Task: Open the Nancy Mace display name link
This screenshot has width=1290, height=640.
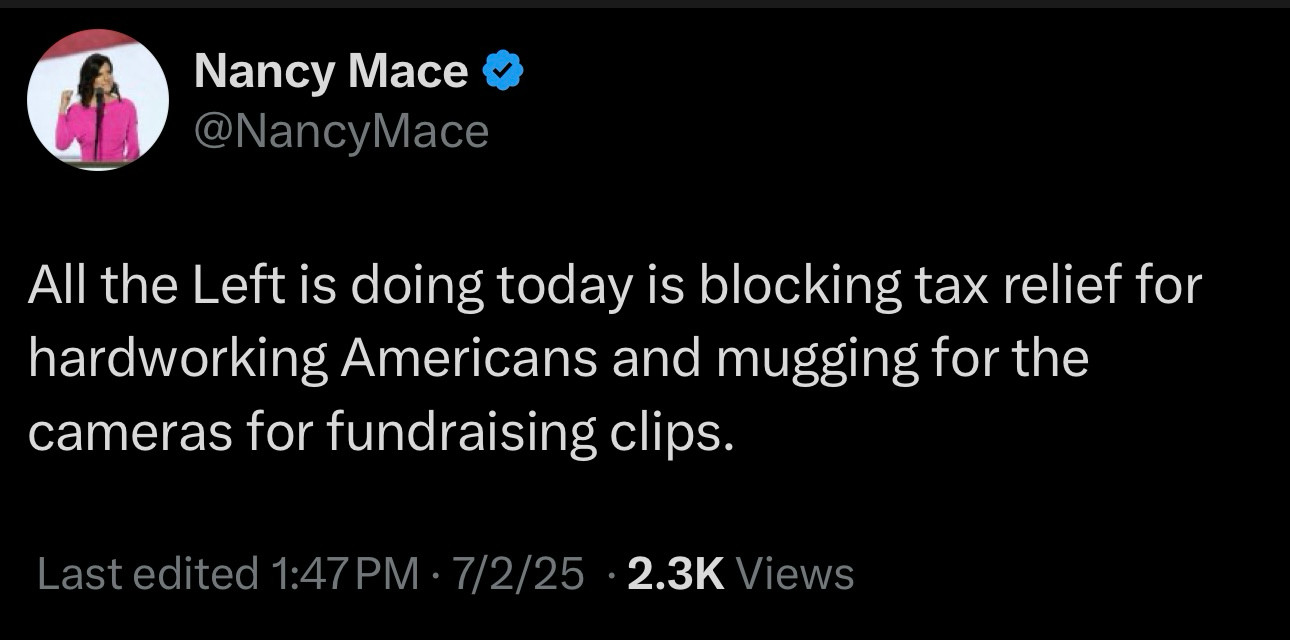Action: pyautogui.click(x=331, y=71)
